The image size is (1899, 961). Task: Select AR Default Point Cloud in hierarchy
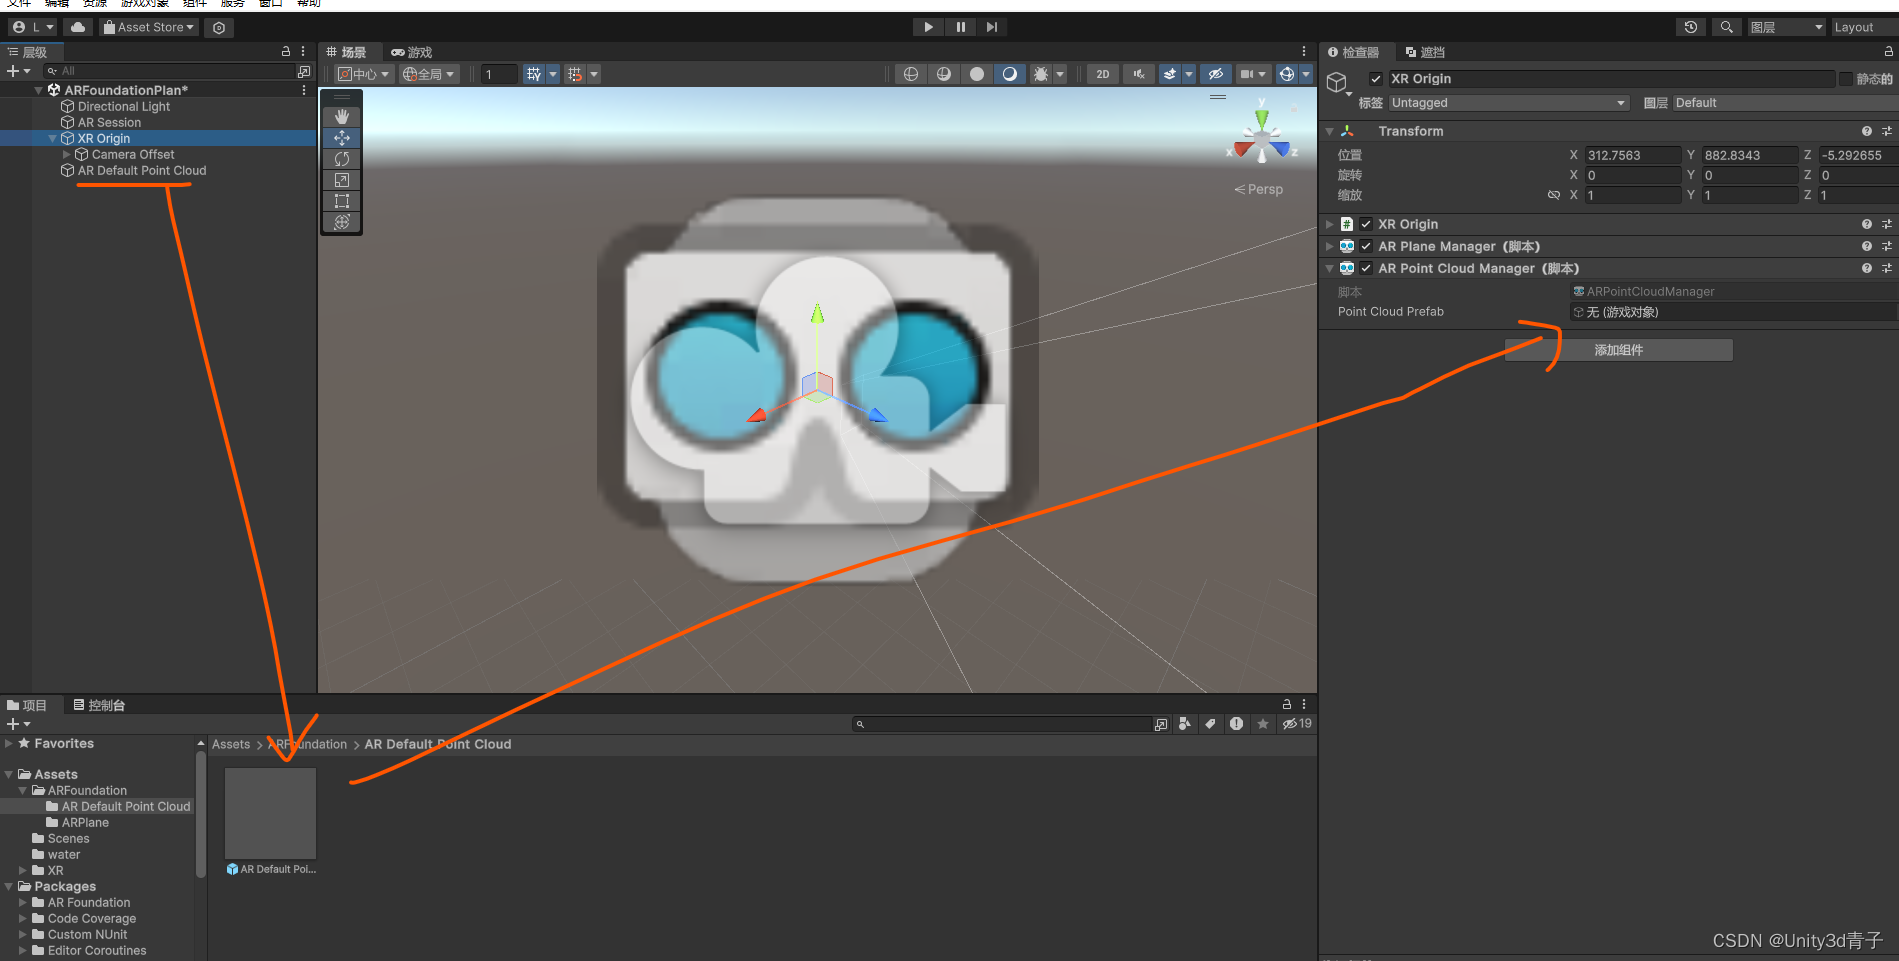coord(142,170)
